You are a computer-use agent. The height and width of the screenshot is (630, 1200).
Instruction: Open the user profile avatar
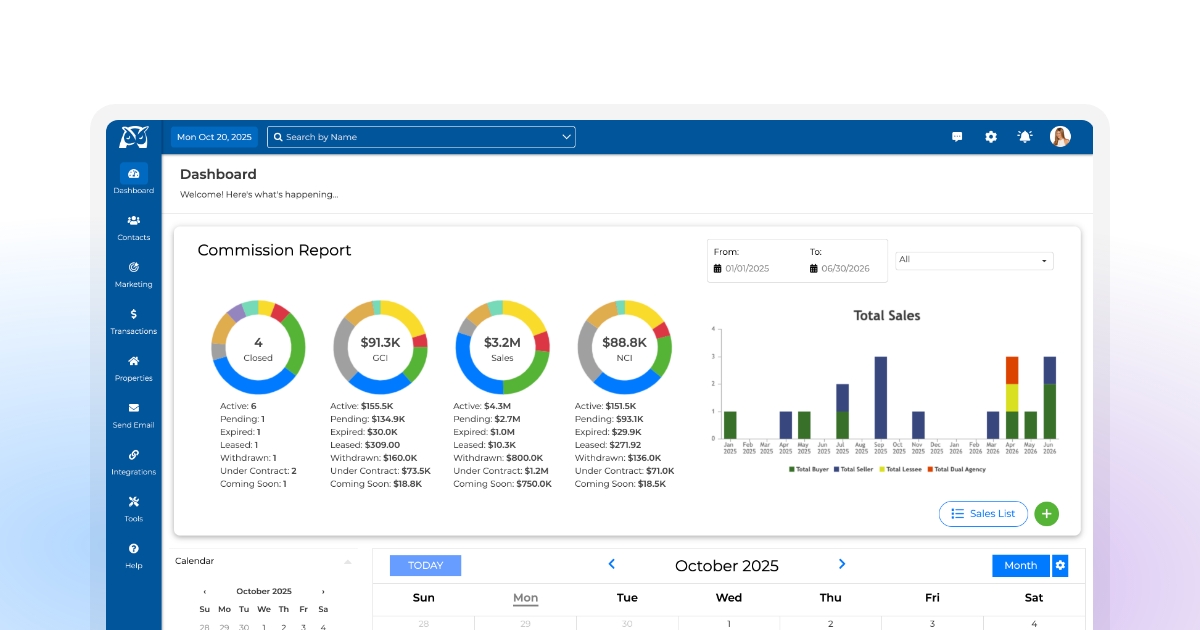pos(1060,137)
